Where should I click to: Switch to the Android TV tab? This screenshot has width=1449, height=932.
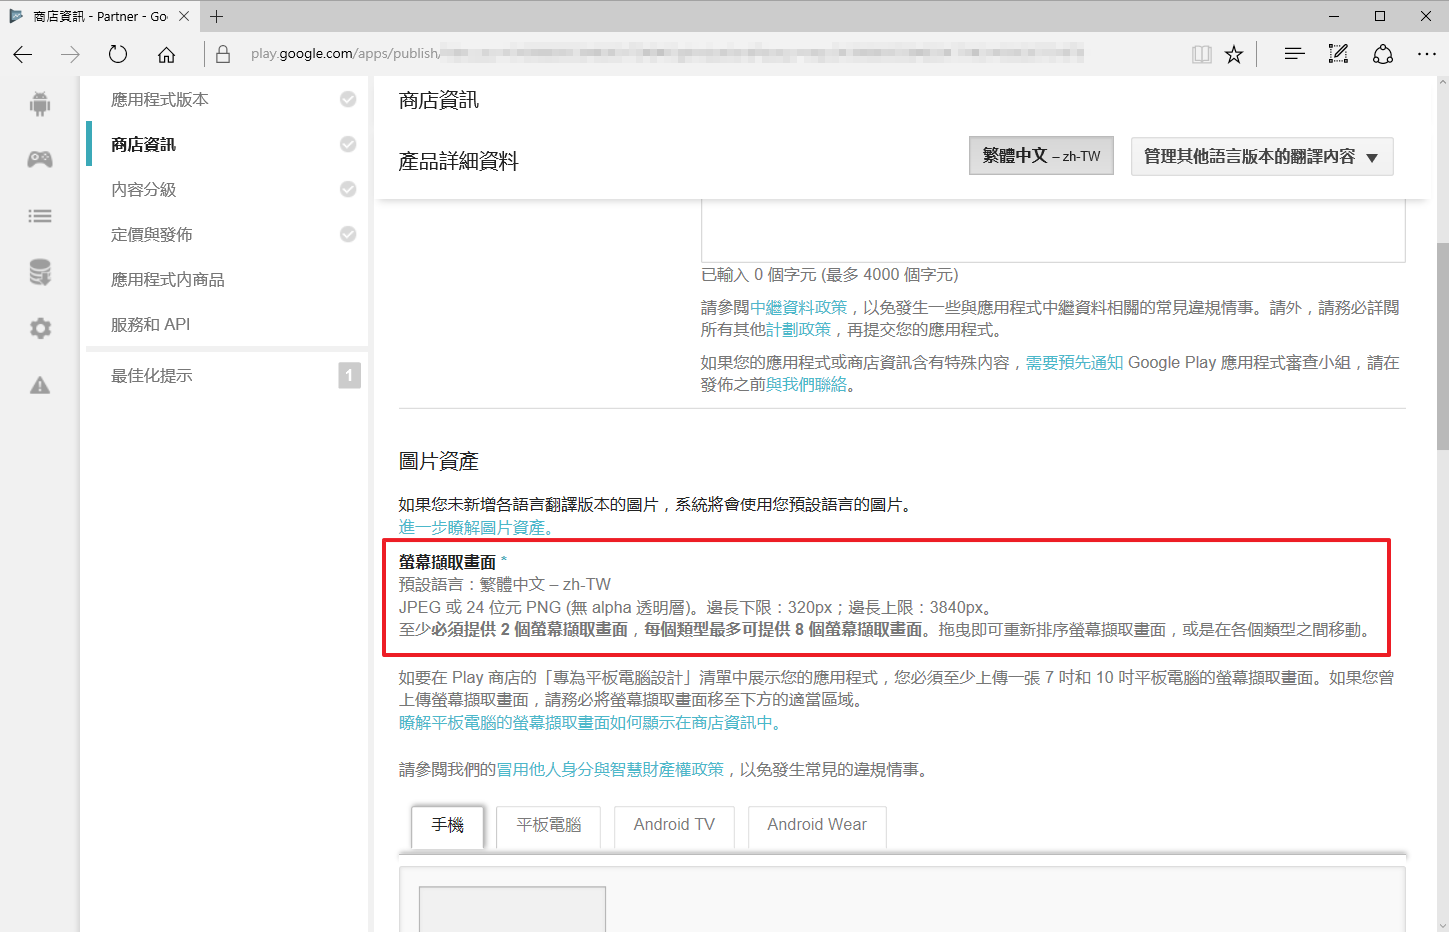pyautogui.click(x=674, y=825)
